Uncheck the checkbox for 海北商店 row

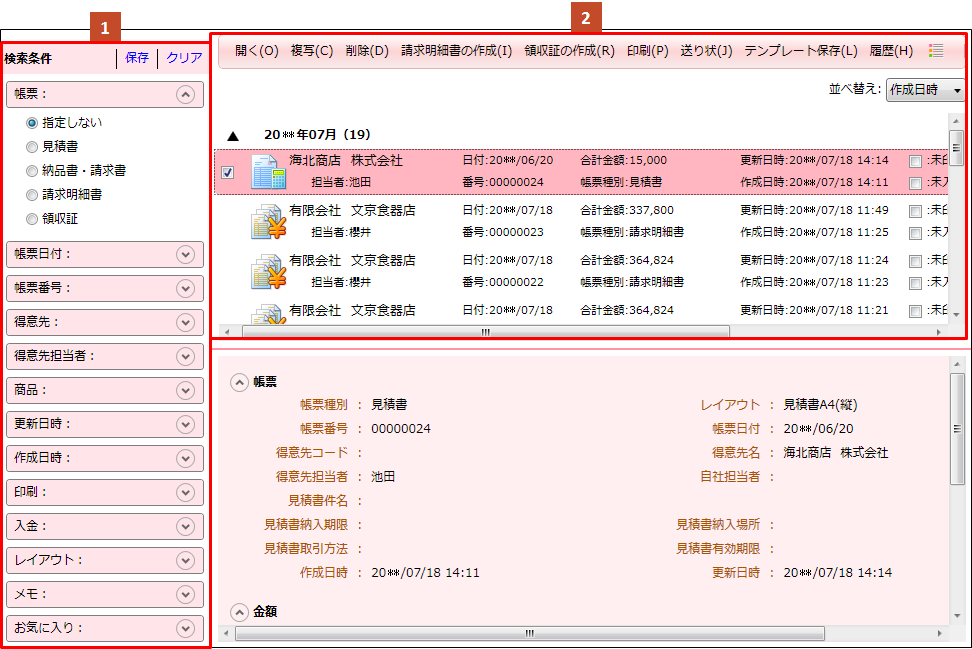(x=227, y=172)
